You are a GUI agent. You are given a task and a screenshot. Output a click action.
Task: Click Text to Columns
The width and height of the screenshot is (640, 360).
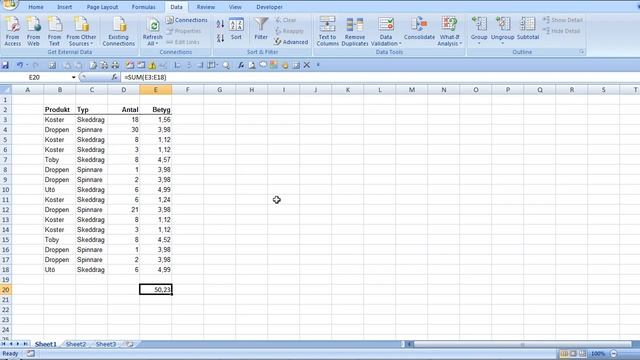click(x=327, y=31)
